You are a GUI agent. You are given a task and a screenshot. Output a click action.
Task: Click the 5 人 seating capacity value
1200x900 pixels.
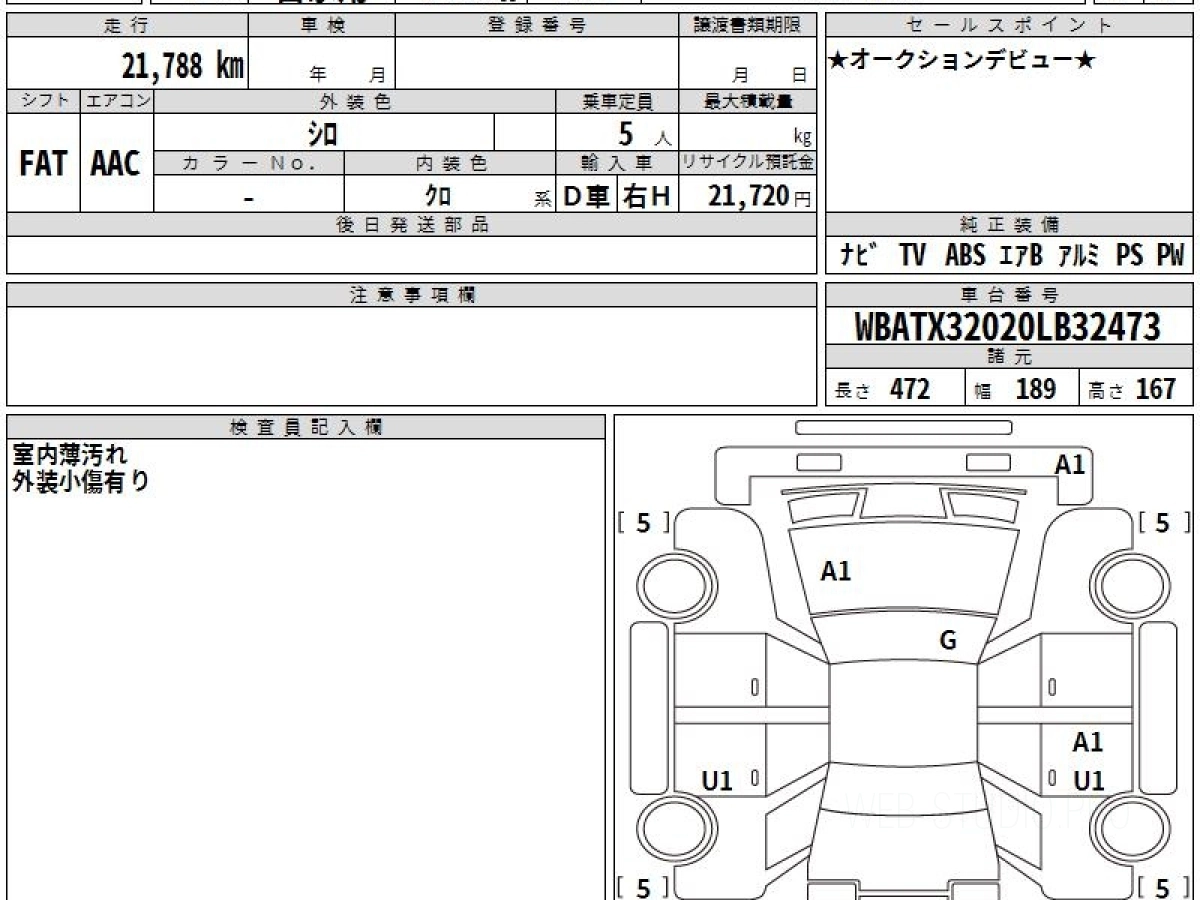tap(644, 133)
